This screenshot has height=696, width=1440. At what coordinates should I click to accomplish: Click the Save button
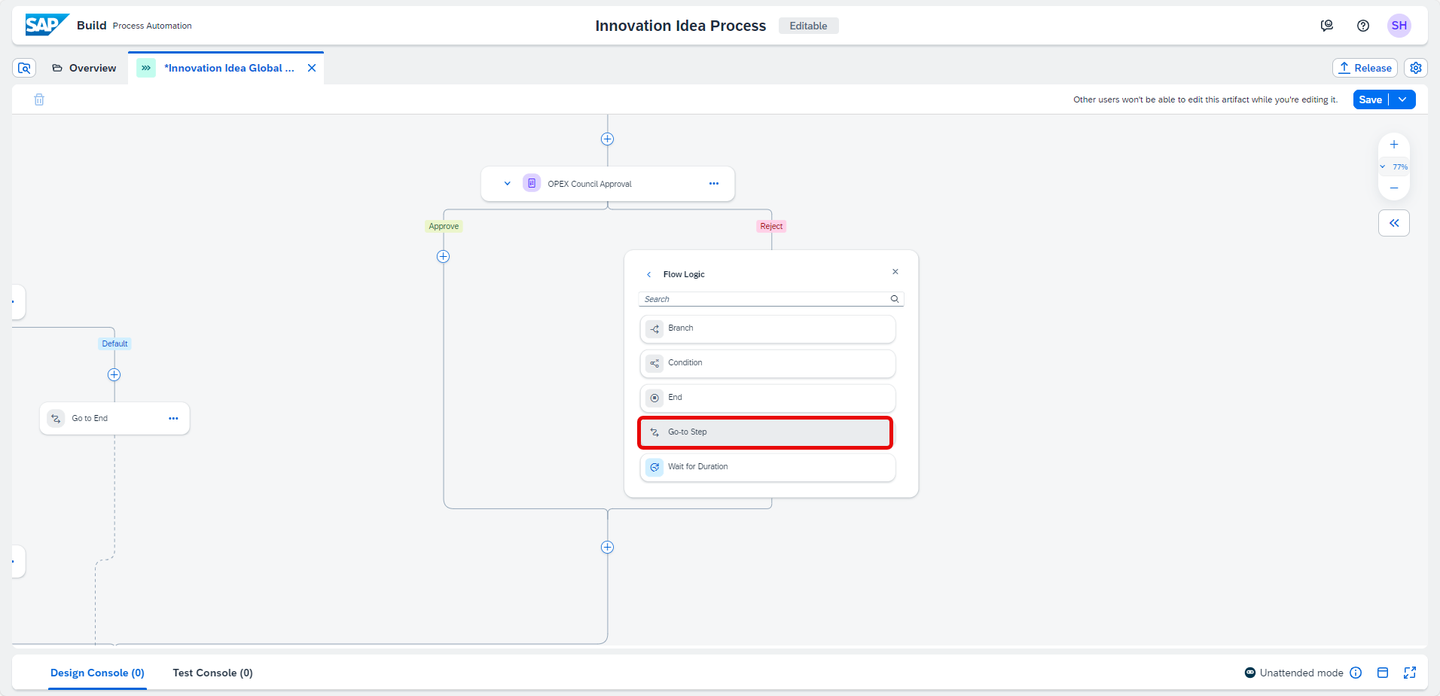click(1370, 99)
